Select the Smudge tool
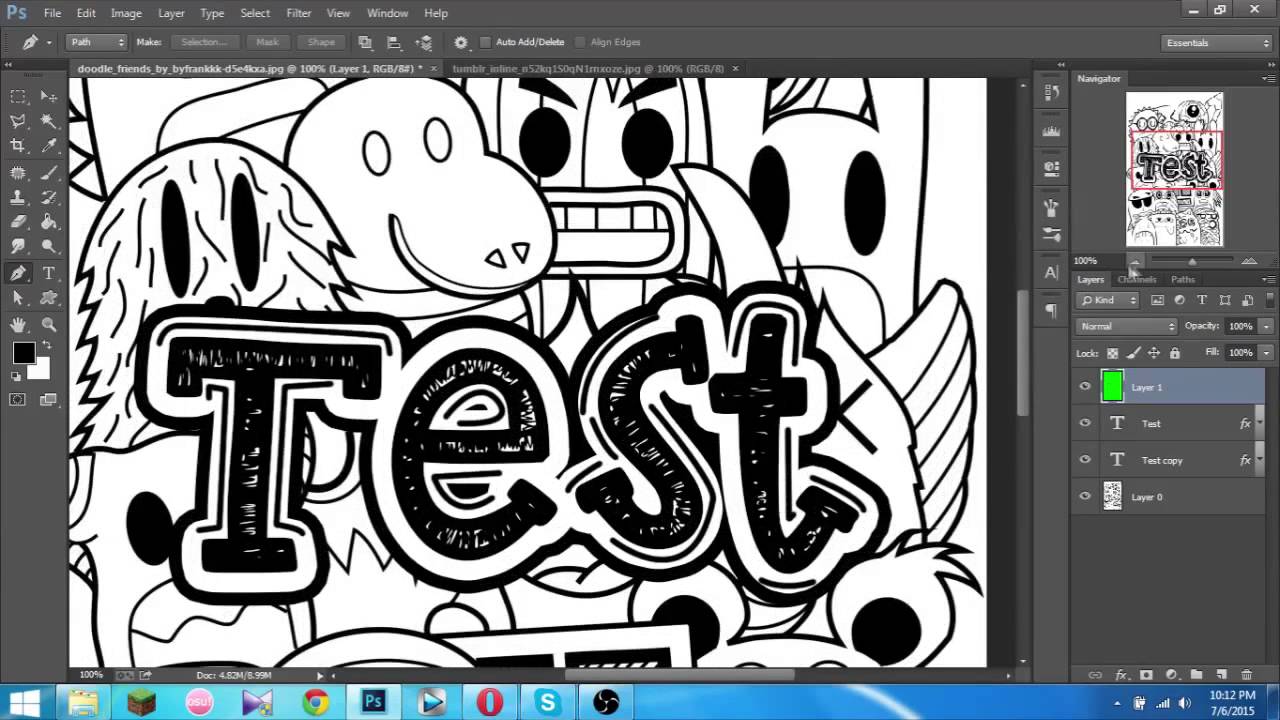 click(18, 247)
